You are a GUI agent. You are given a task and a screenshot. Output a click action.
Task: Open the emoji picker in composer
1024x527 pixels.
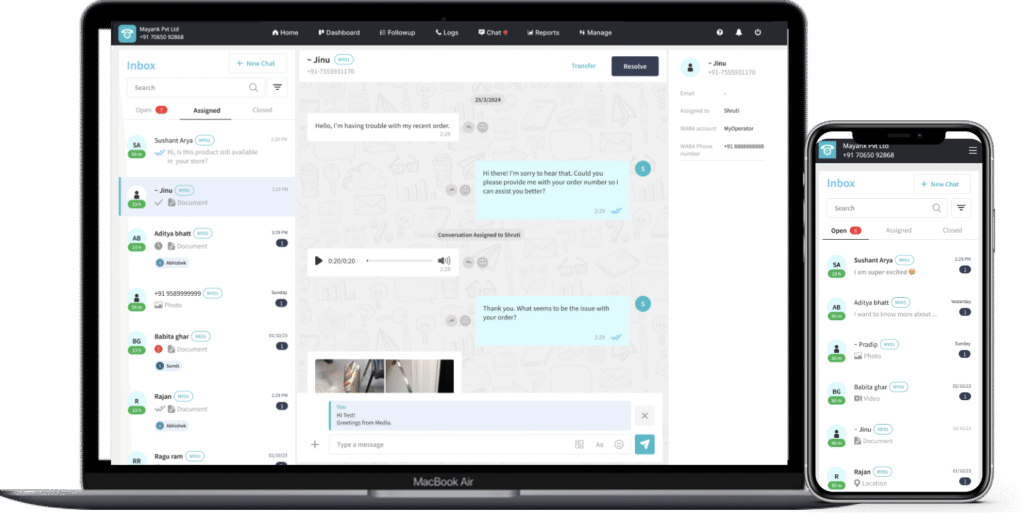pos(619,445)
